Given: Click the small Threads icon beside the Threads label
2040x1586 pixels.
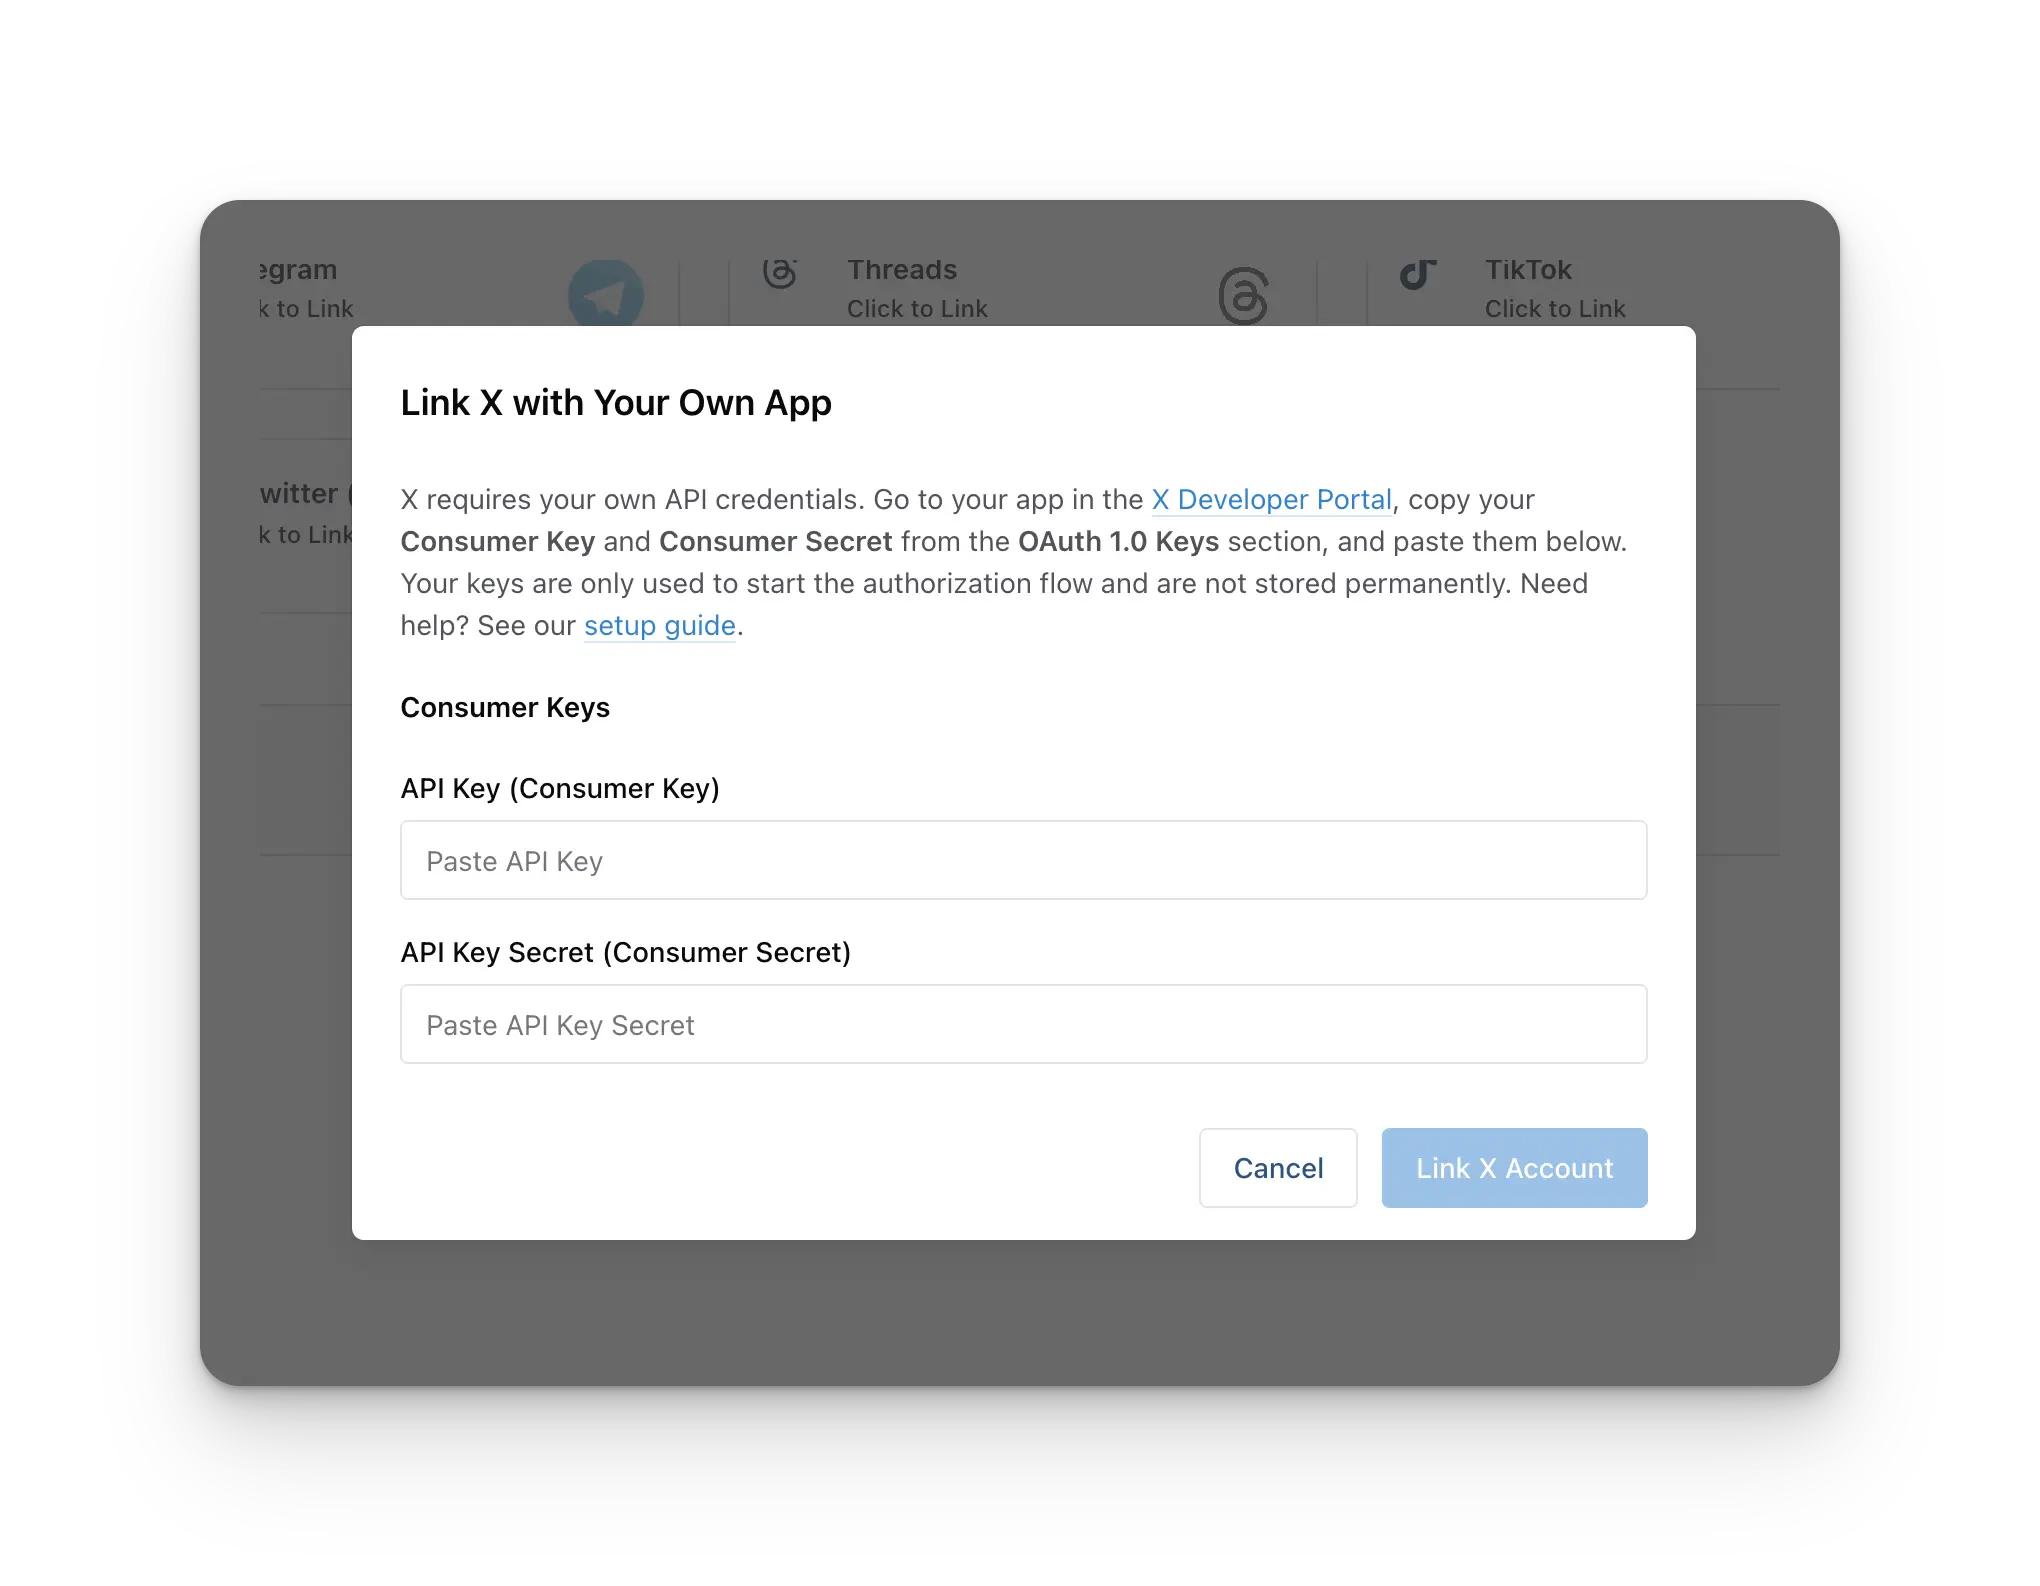Looking at the screenshot, I should [x=779, y=273].
